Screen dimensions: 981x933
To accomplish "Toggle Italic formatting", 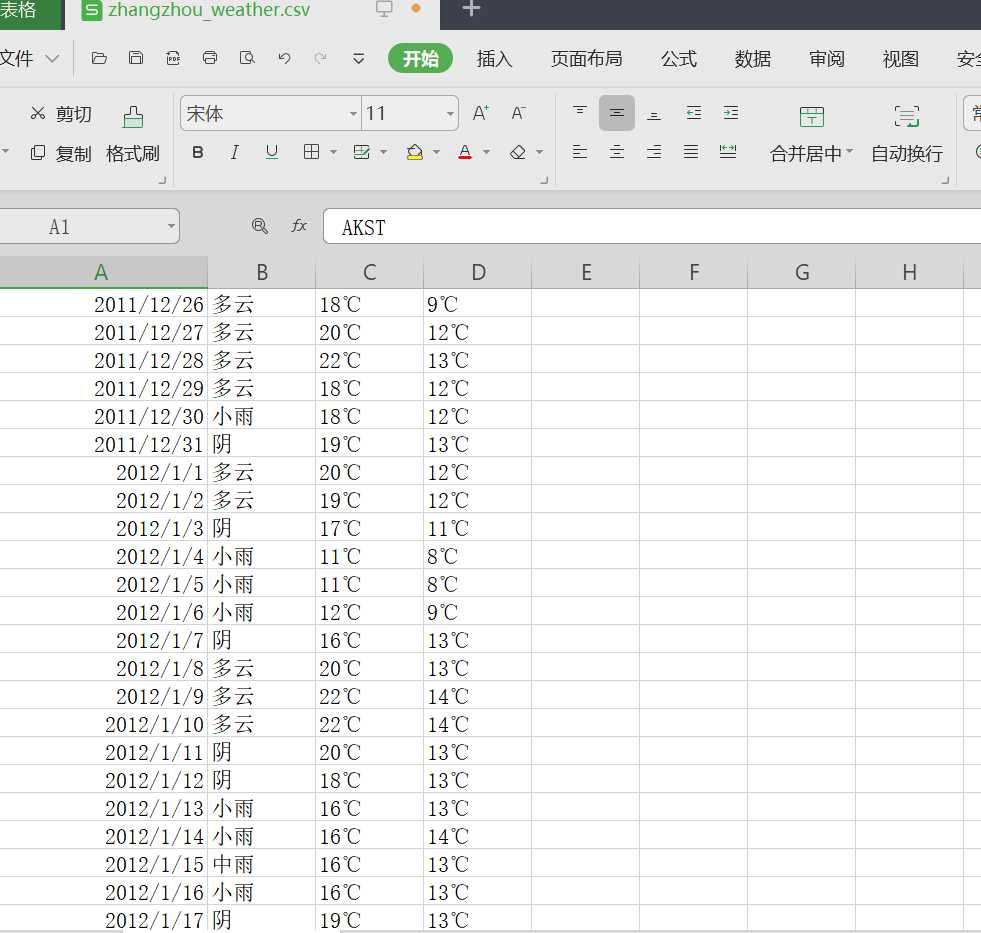I will coord(235,152).
